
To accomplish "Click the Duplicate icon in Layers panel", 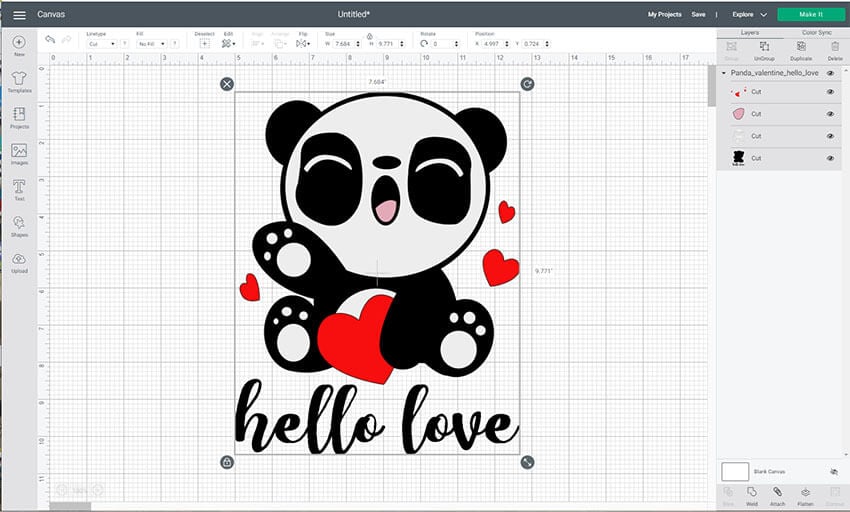I will [801, 47].
